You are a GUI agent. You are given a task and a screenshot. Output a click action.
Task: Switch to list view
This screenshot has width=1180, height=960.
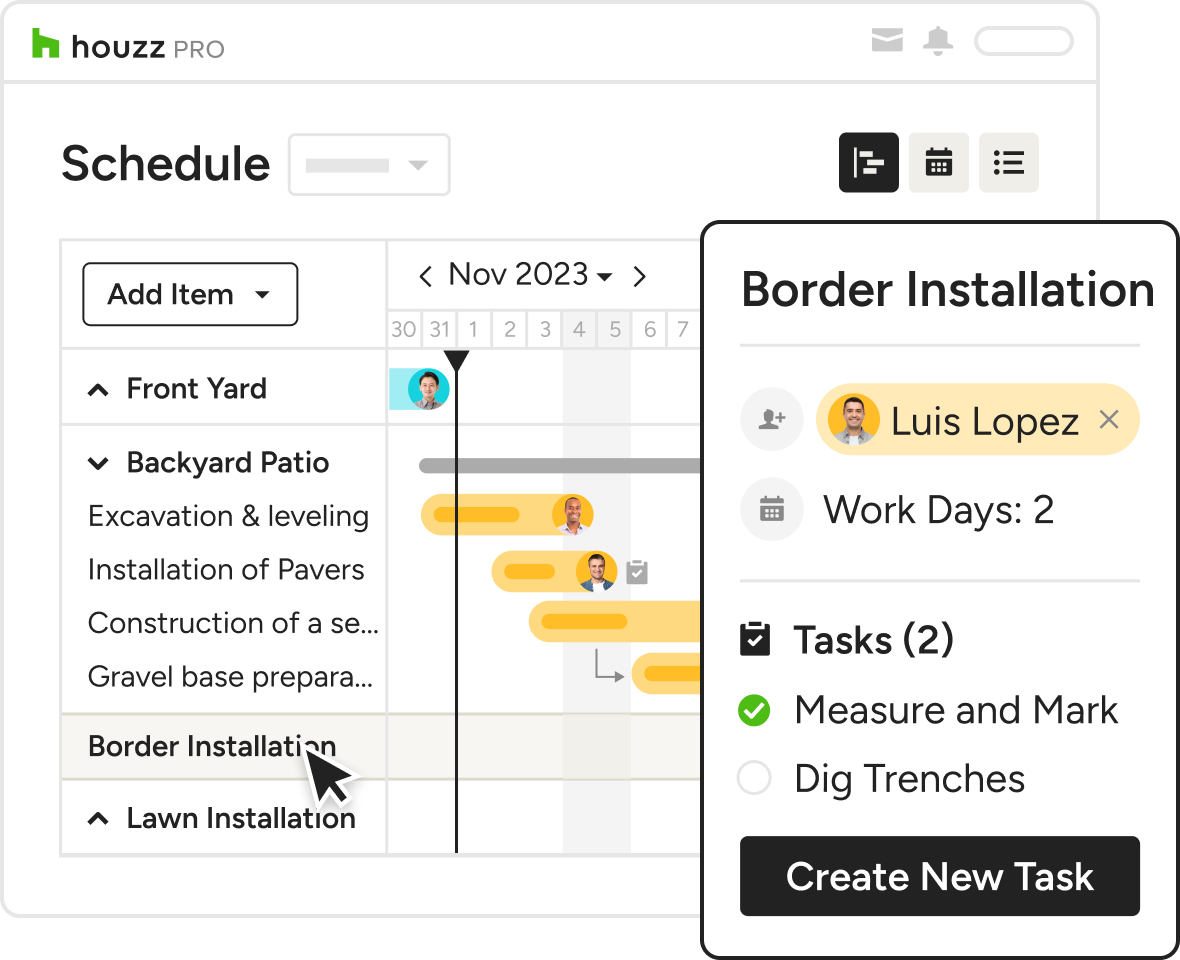(1008, 162)
